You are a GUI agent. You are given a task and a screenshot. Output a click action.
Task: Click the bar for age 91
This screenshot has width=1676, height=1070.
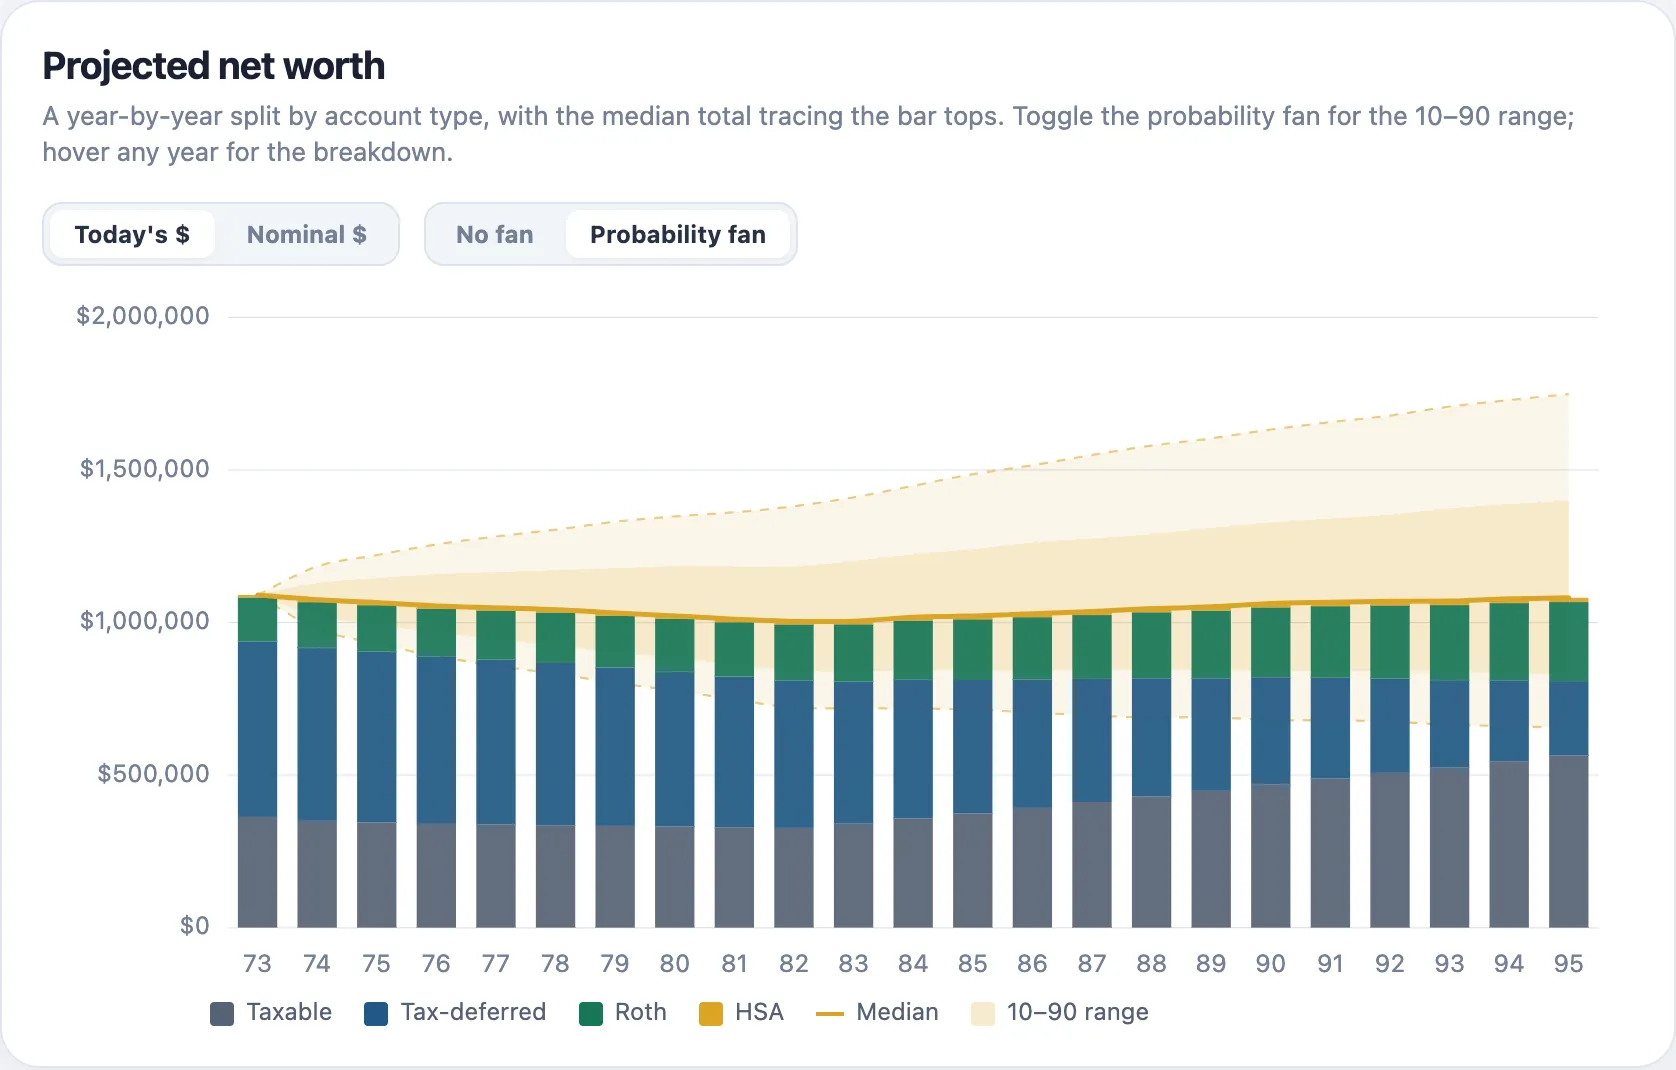click(1330, 766)
